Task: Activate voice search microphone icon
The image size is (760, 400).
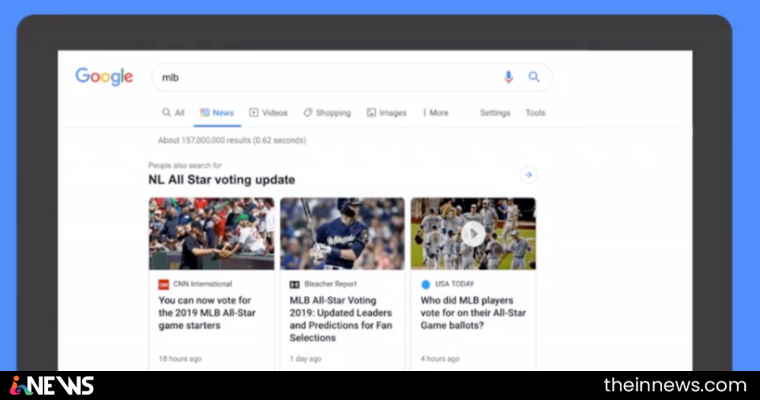Action: pyautogui.click(x=508, y=77)
